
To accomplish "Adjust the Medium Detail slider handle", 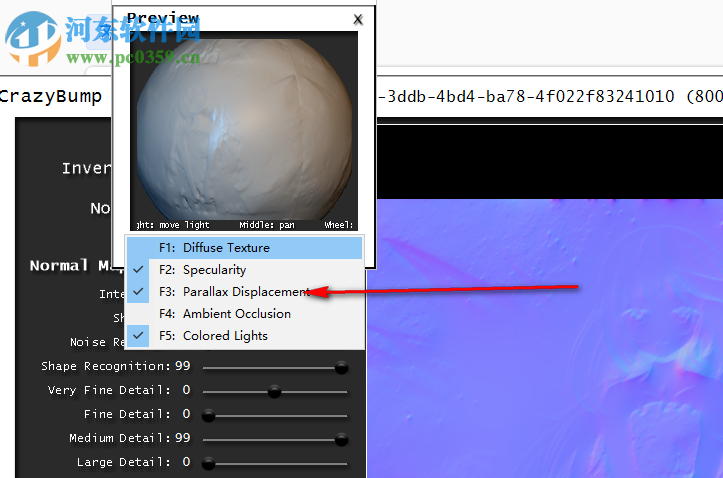I will (341, 440).
